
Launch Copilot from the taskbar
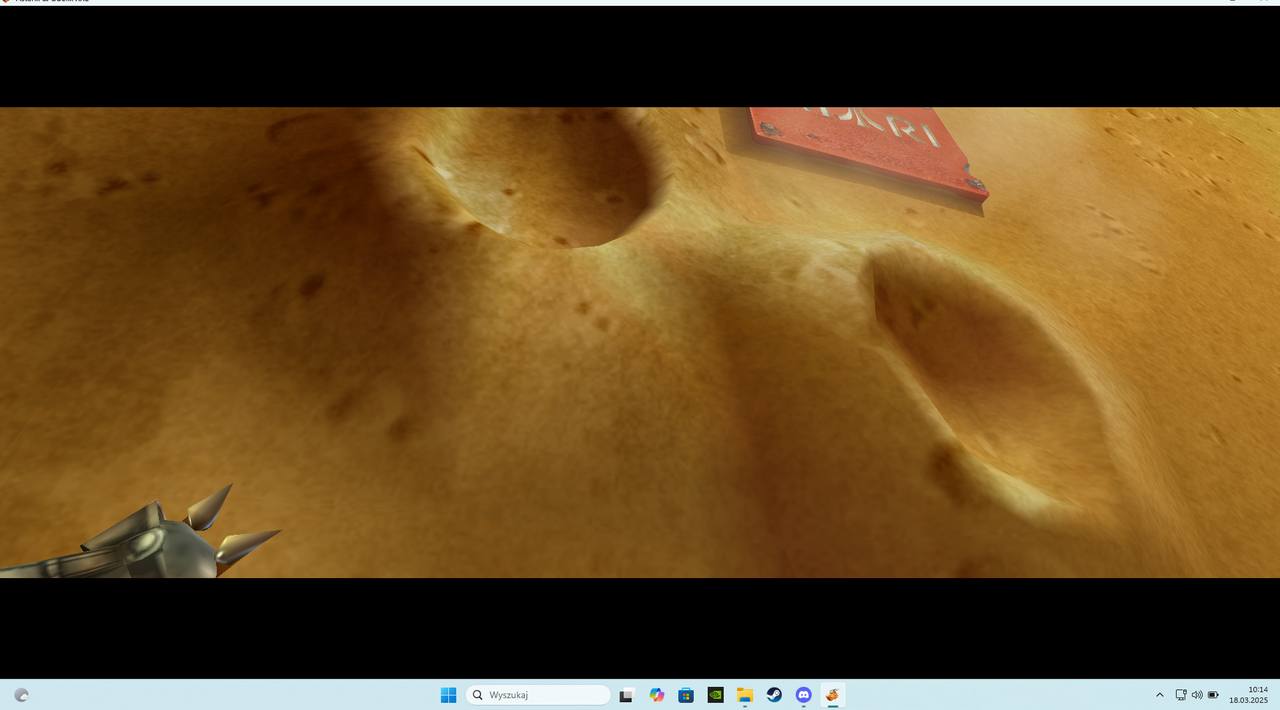point(656,695)
